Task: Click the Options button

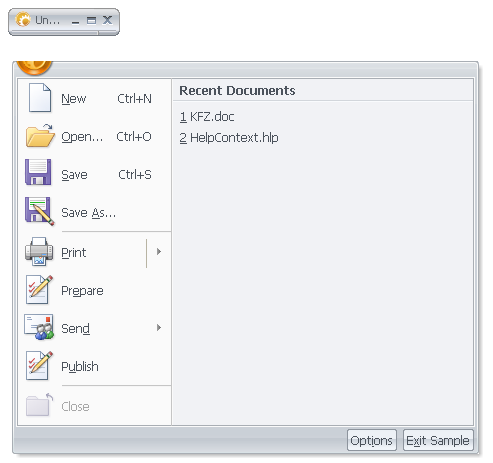Action: [372, 440]
